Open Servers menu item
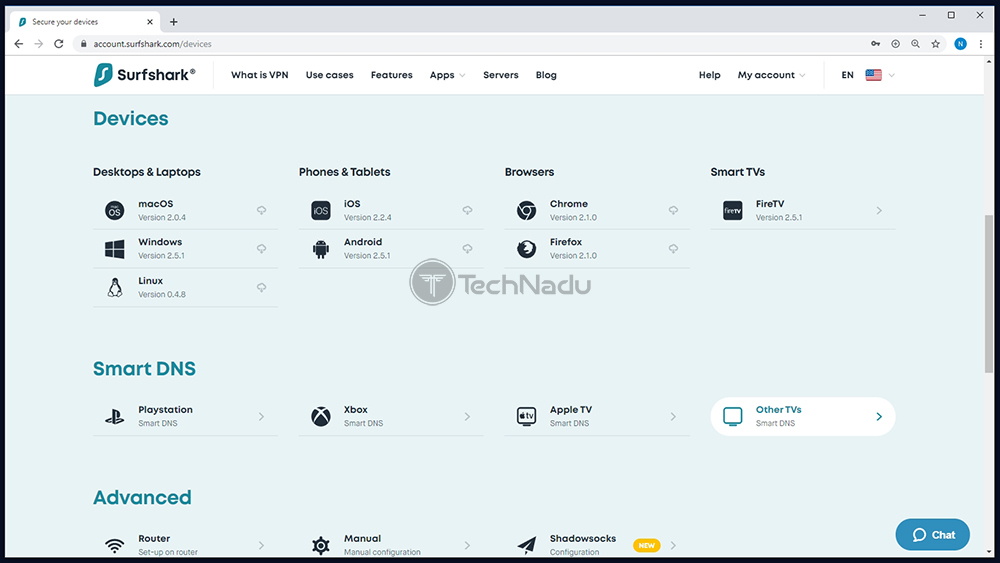The image size is (1000, 563). pyautogui.click(x=501, y=75)
